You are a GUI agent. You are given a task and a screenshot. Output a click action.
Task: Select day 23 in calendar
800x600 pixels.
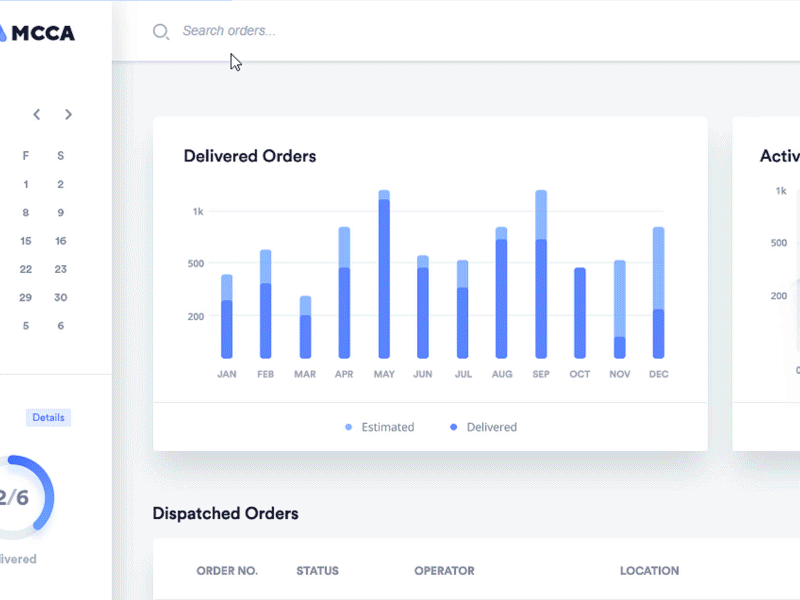60,269
